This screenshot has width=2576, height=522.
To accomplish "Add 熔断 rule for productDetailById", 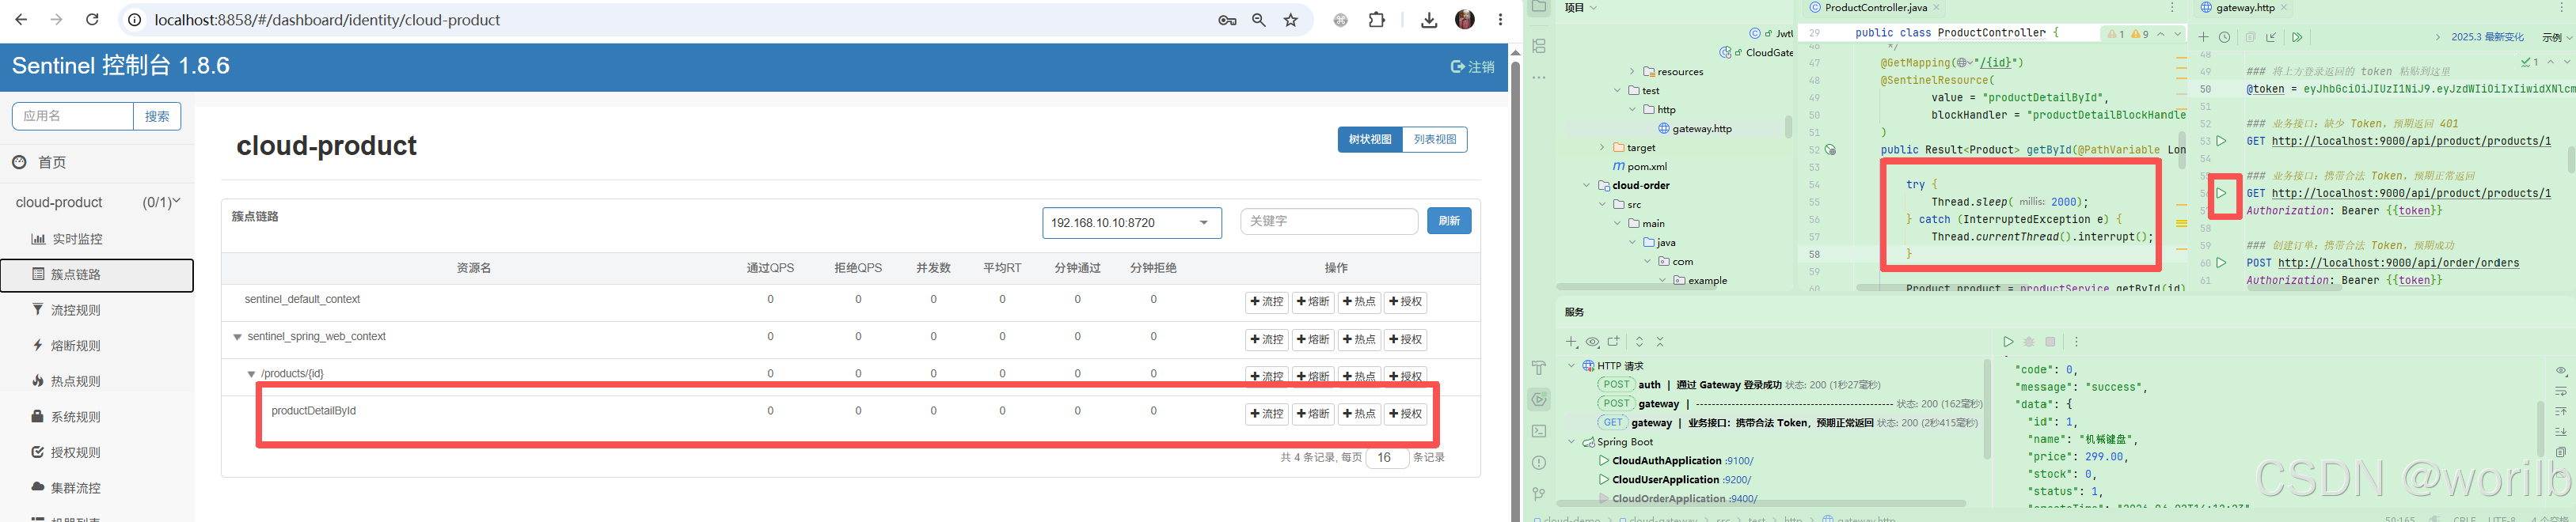I will pyautogui.click(x=1313, y=414).
